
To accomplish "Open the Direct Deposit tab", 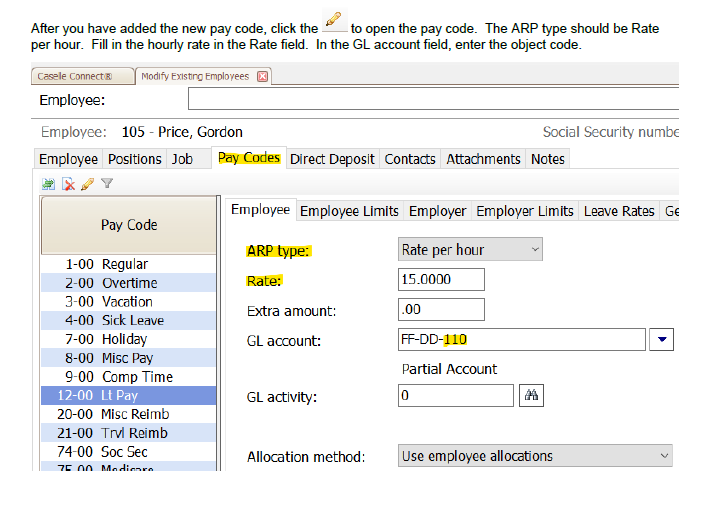I will coord(332,159).
